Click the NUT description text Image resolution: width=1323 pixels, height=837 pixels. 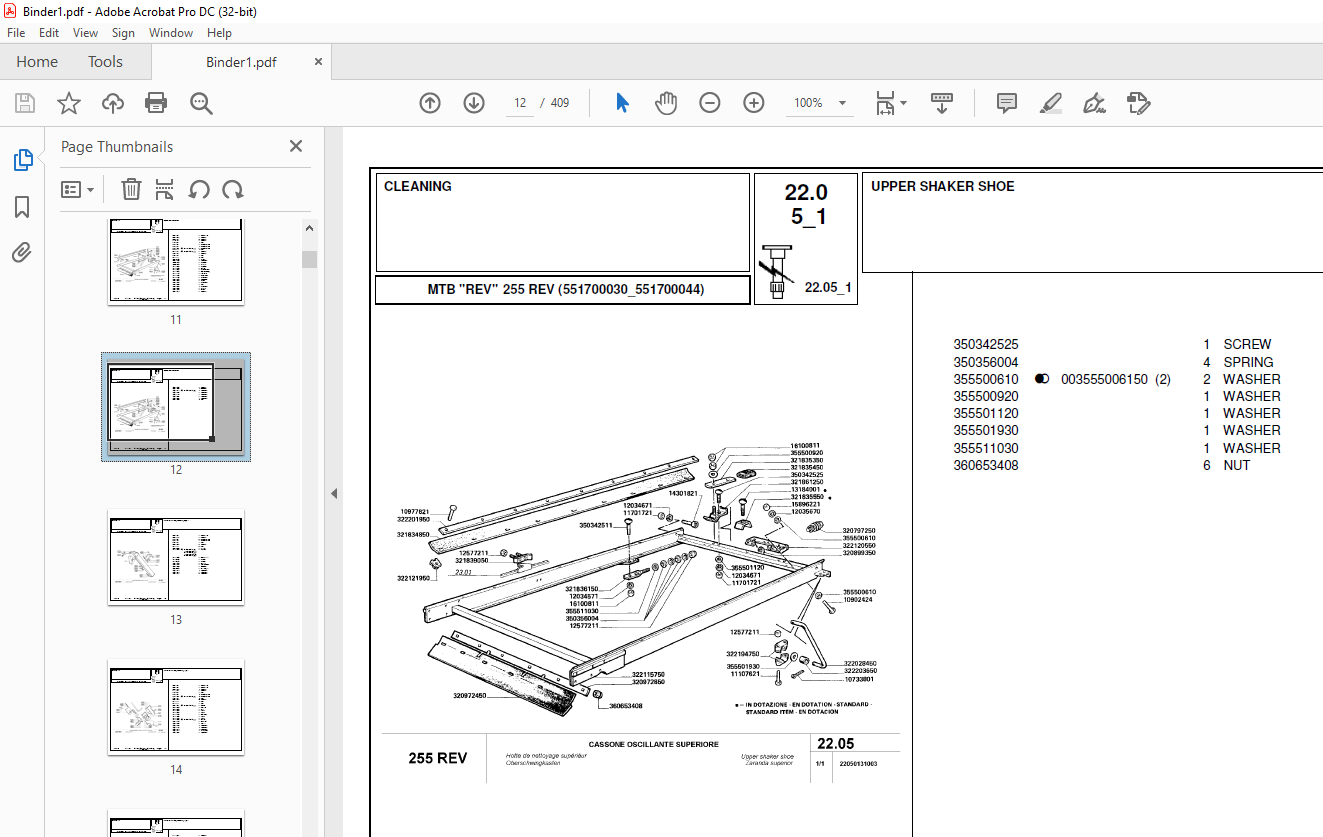tap(1237, 465)
